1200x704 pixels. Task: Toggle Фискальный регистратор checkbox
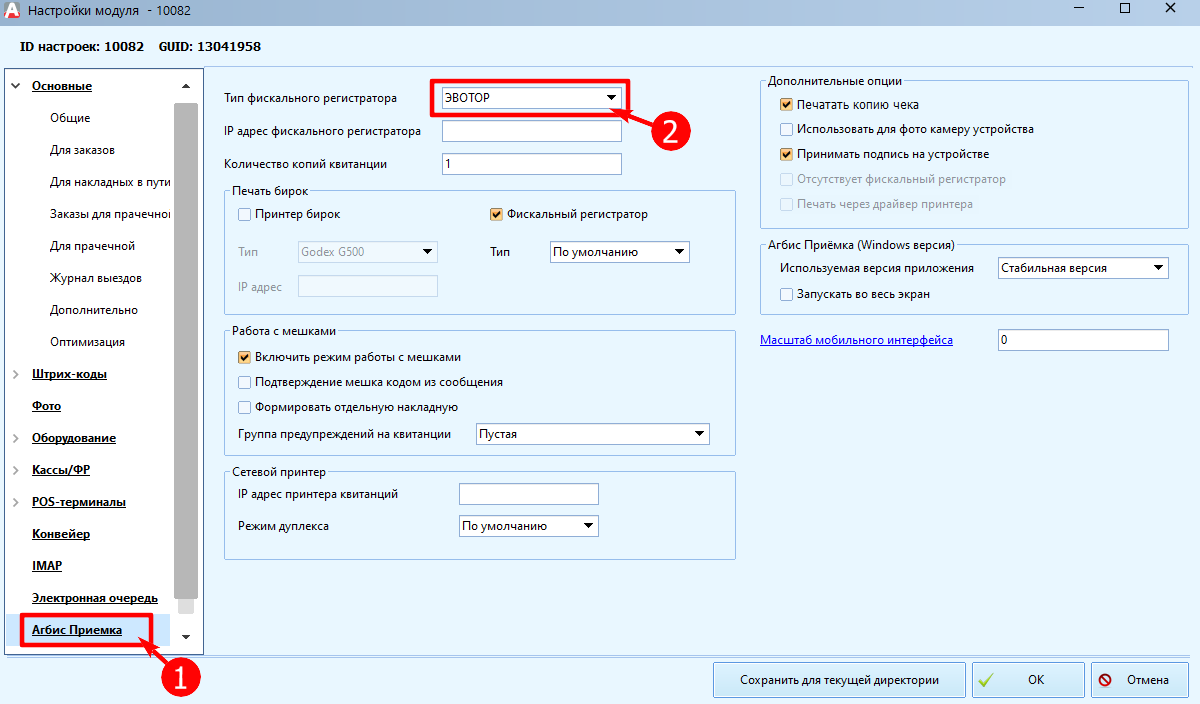pyautogui.click(x=496, y=214)
